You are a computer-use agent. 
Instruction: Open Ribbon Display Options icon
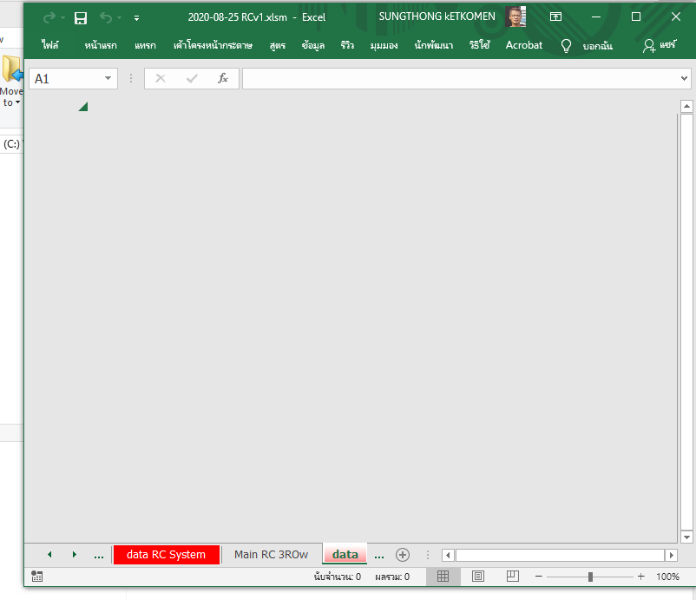coord(555,17)
